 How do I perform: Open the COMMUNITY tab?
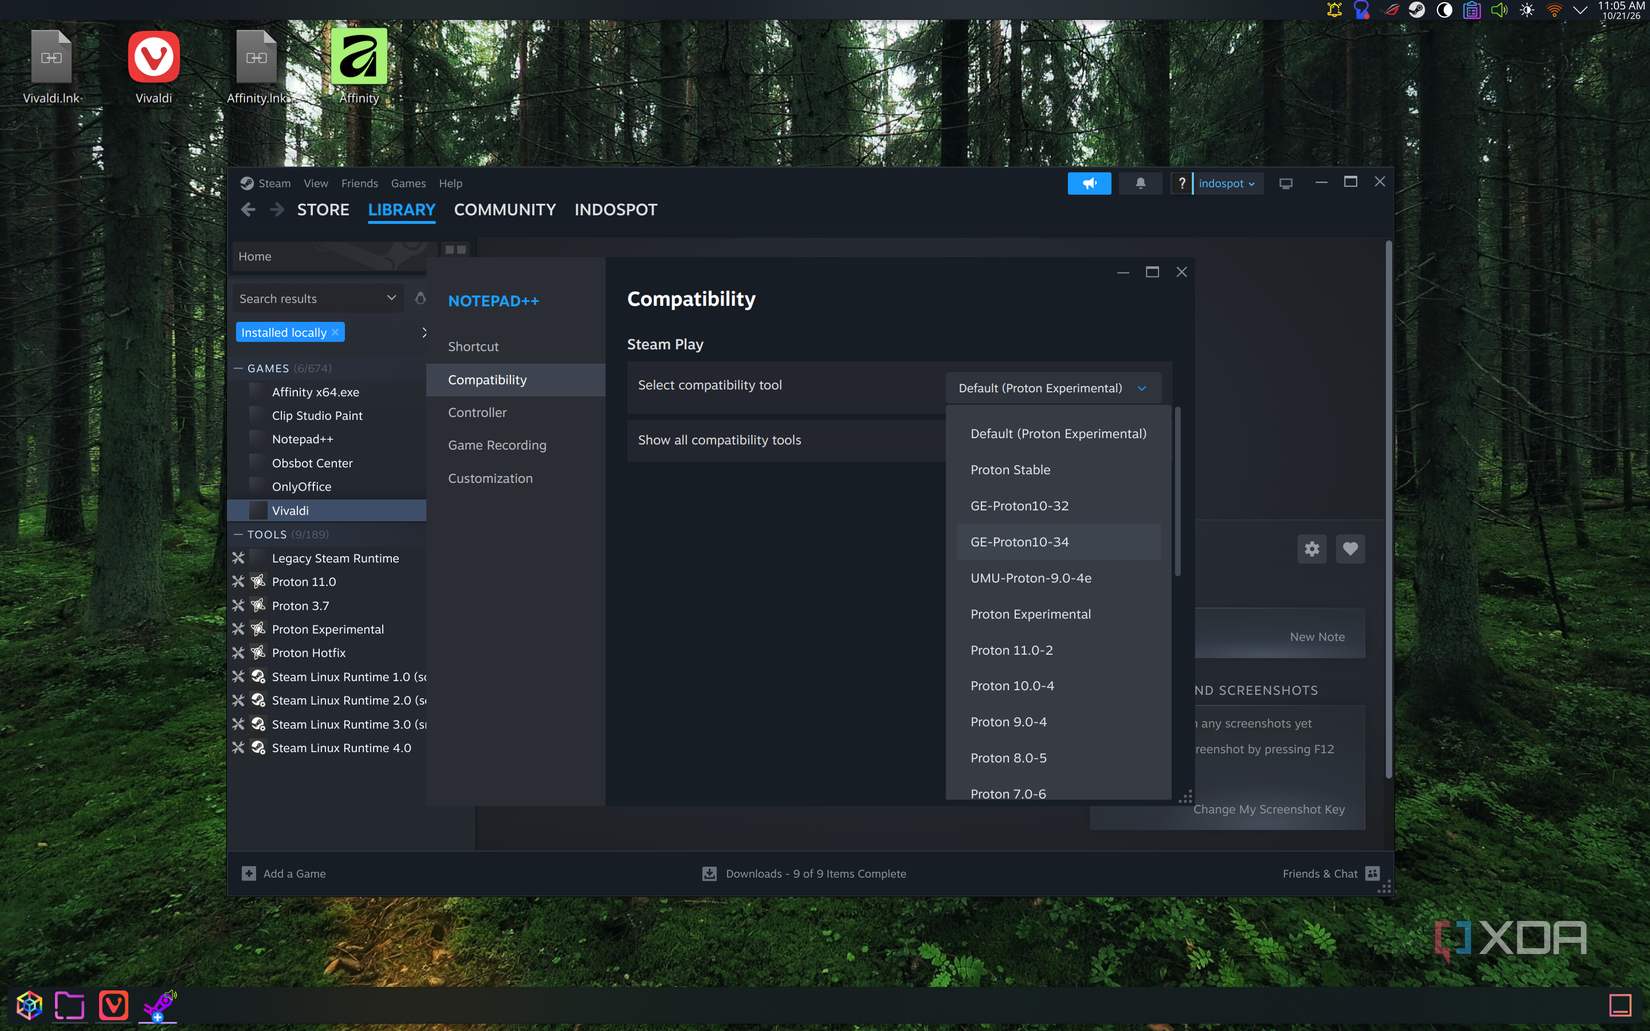[x=505, y=209]
